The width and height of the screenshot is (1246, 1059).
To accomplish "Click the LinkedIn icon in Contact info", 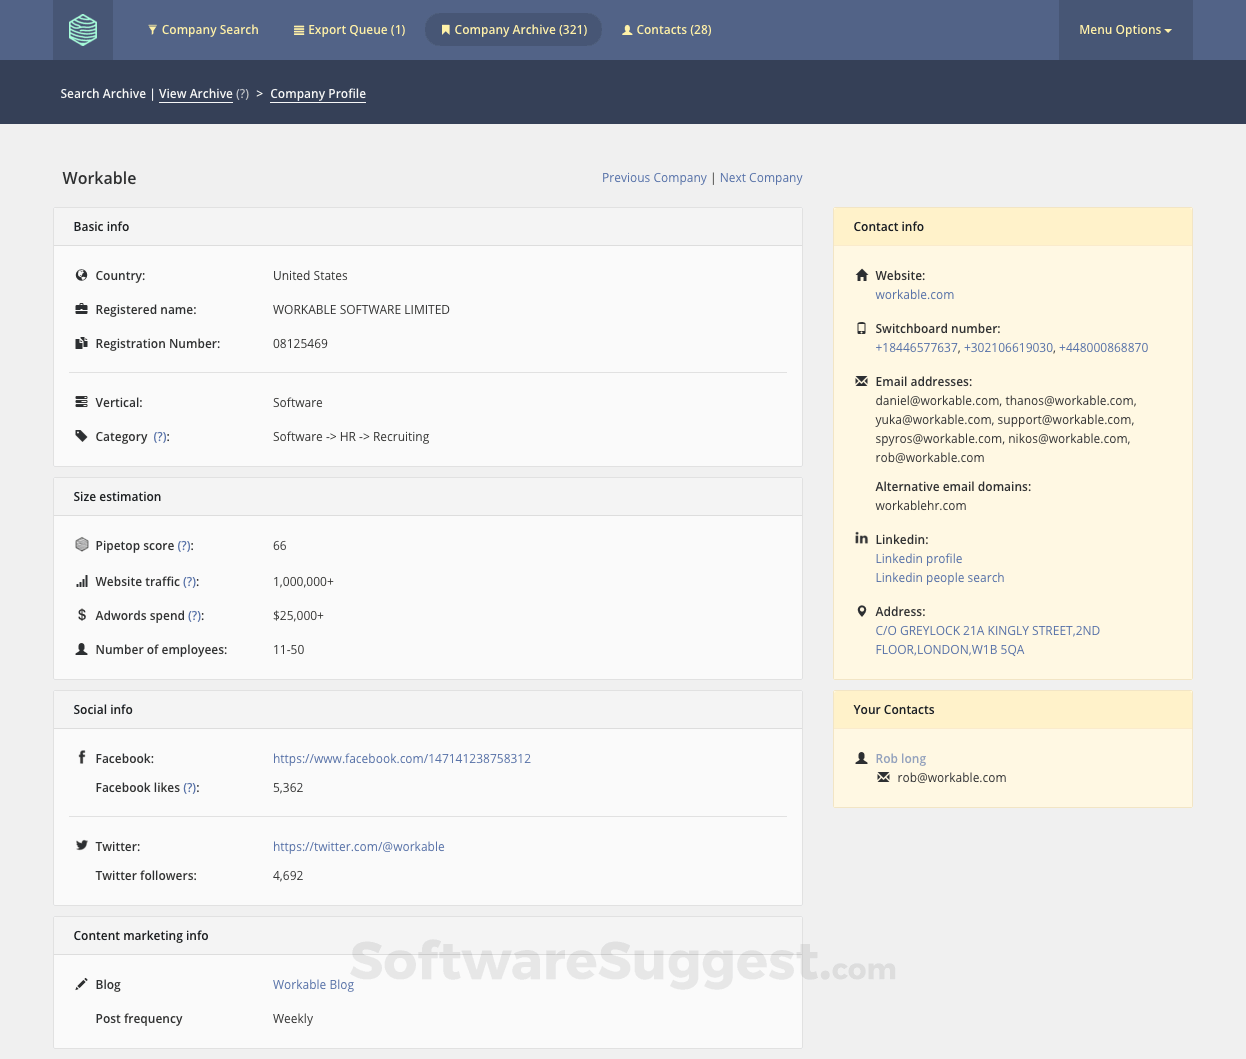I will [x=862, y=538].
